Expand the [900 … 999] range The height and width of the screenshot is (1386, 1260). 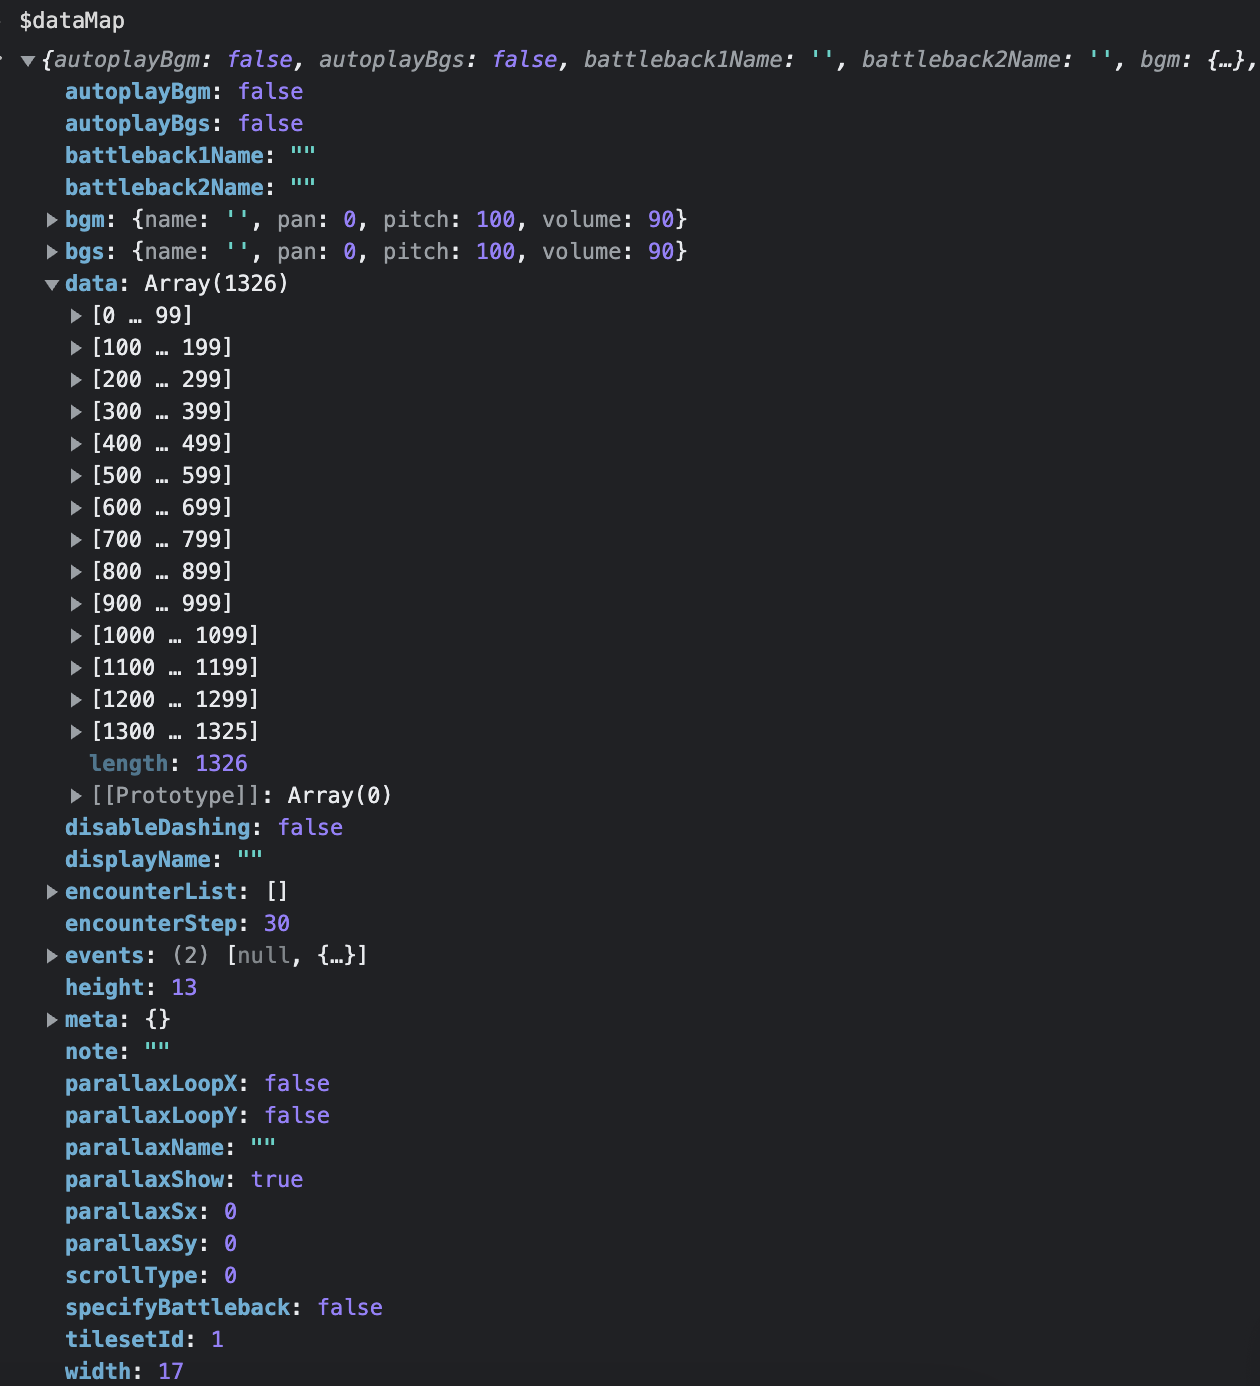76,604
